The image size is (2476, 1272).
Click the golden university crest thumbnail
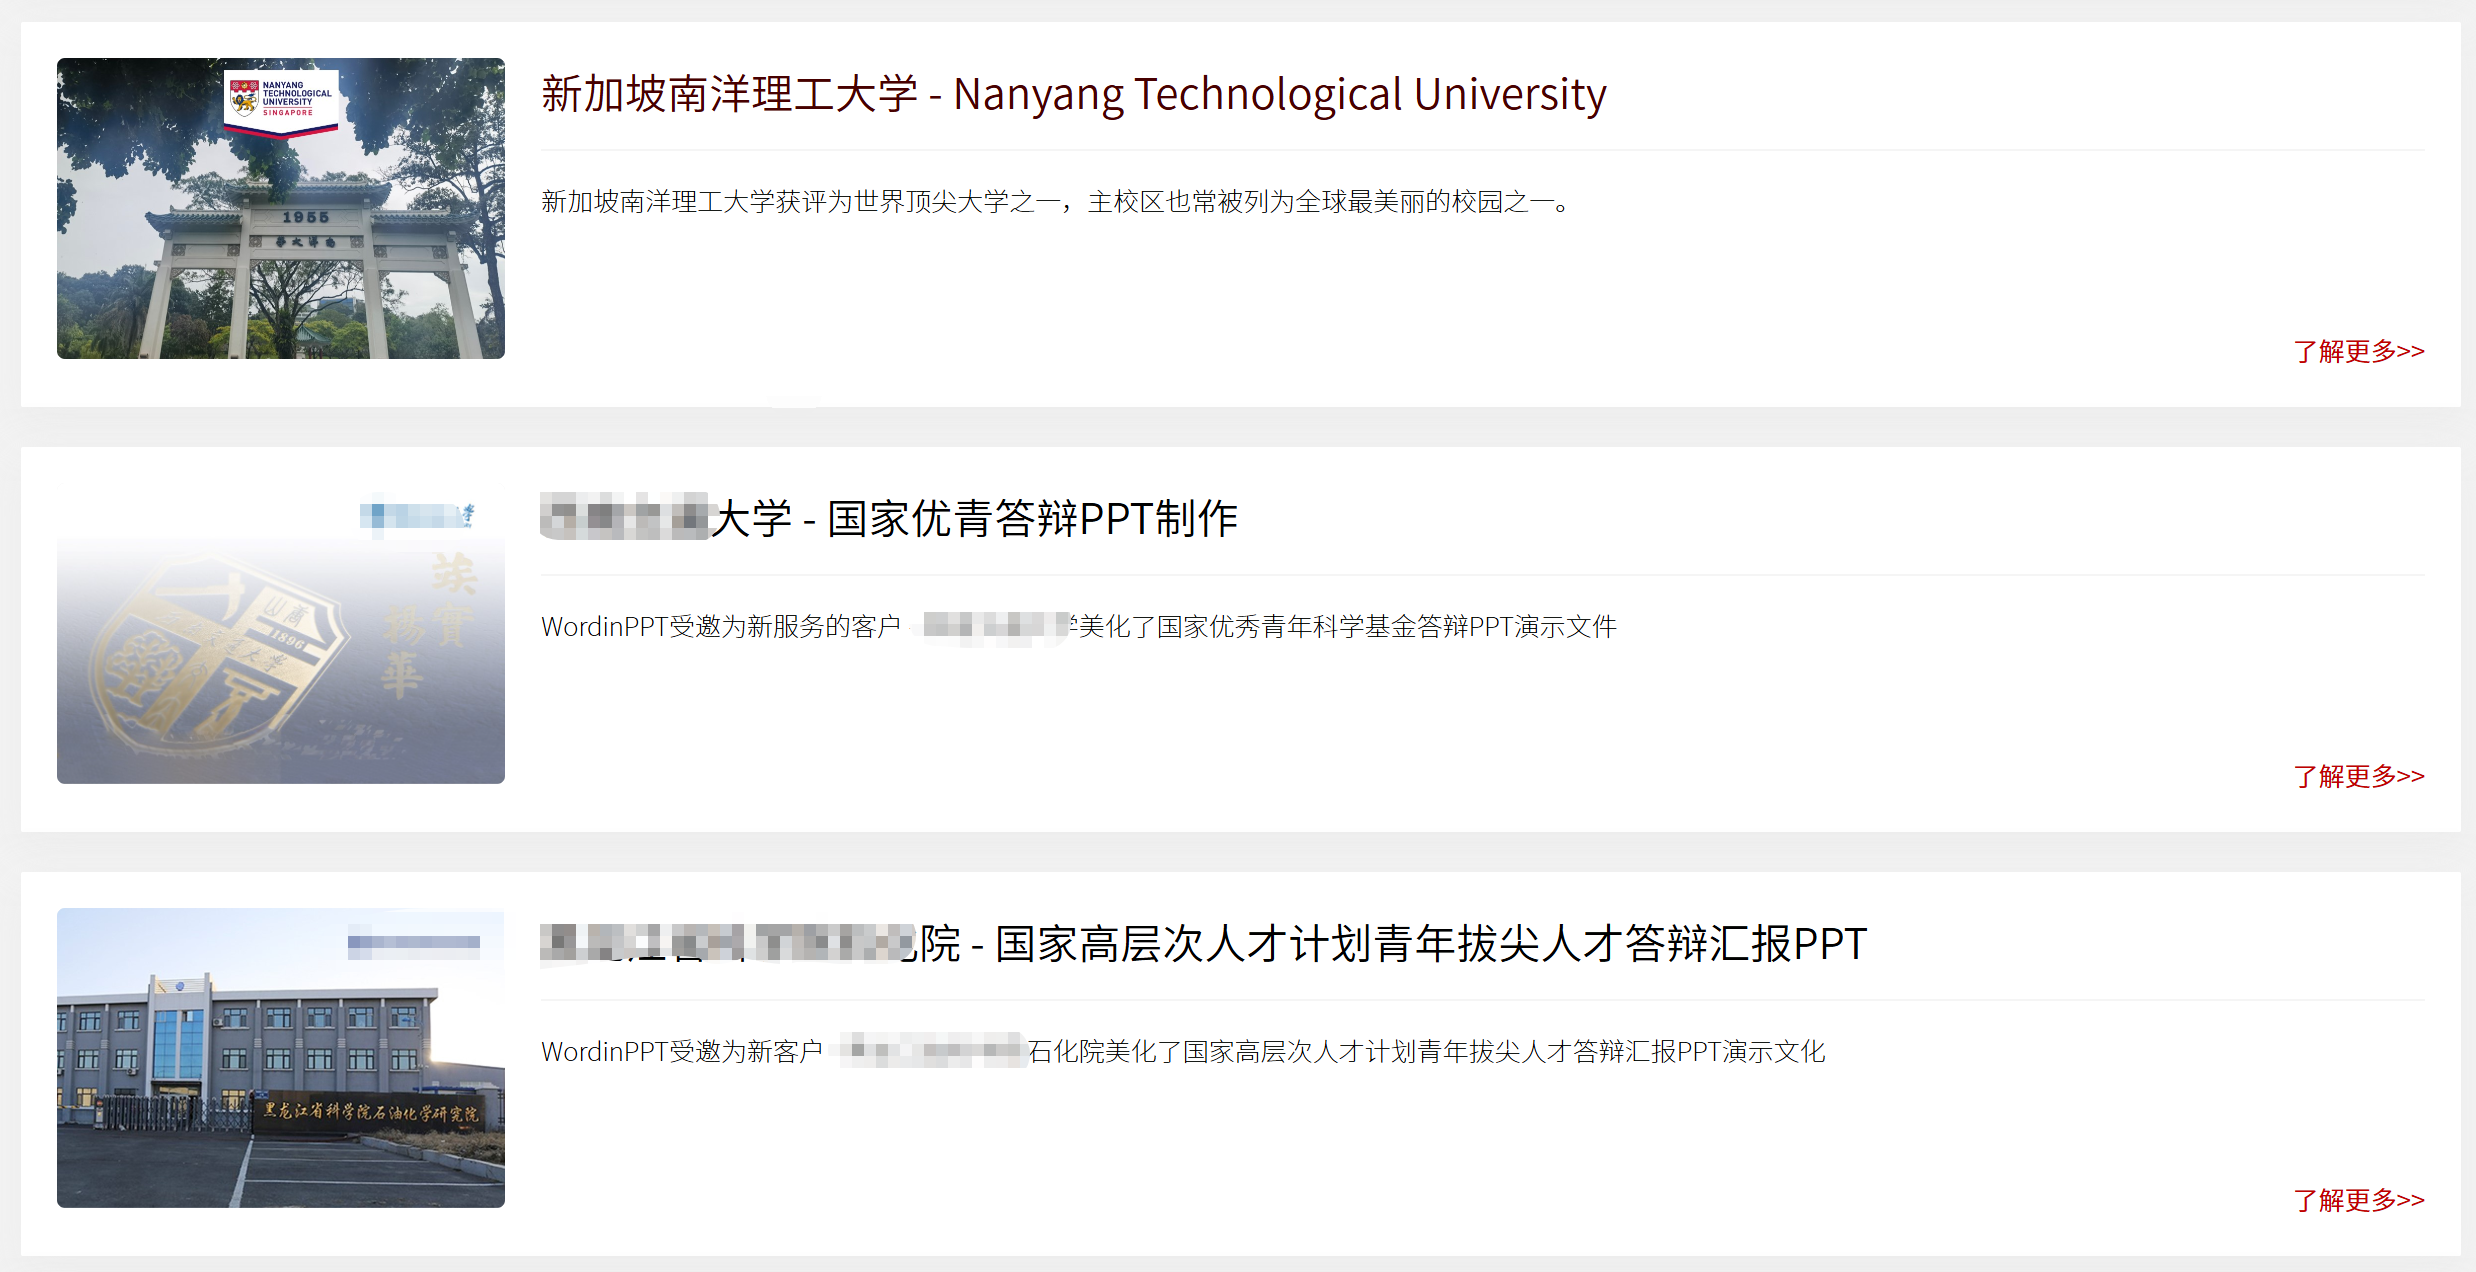281,633
